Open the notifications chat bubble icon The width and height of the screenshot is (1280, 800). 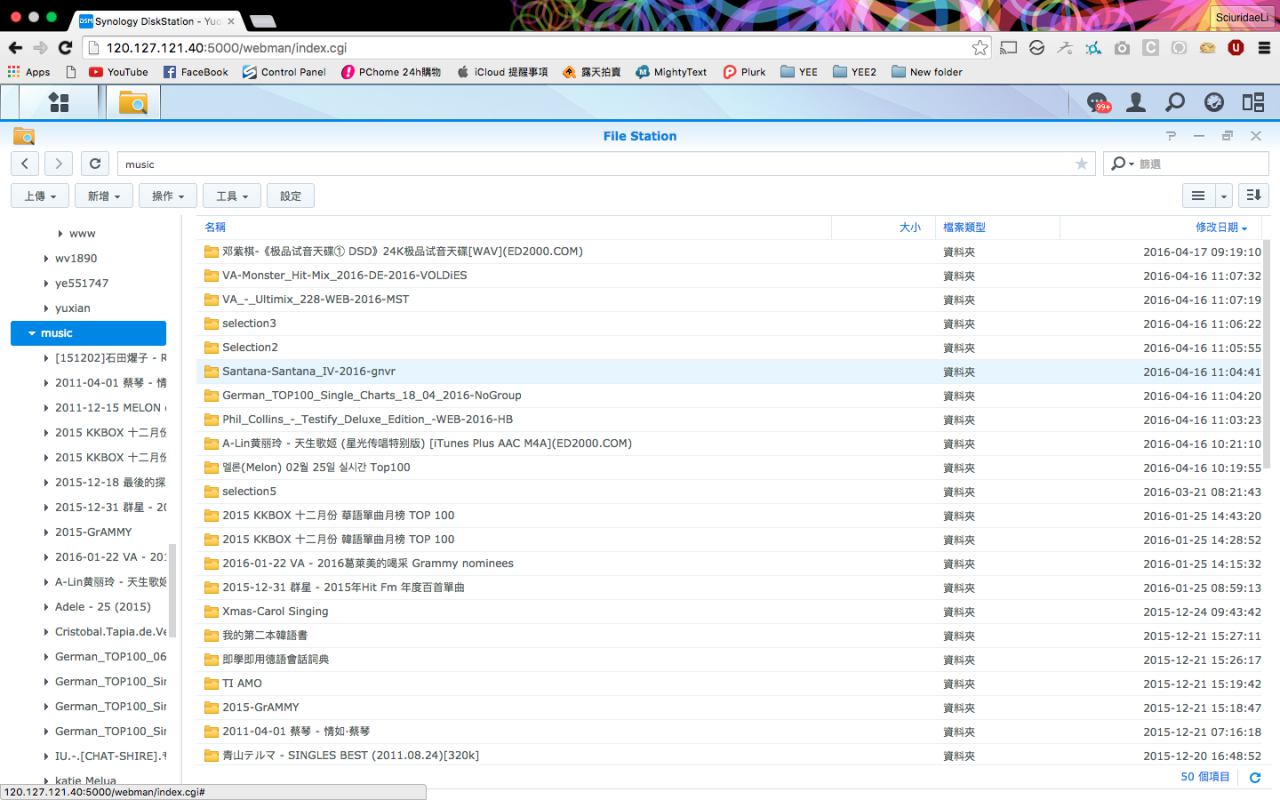click(x=1098, y=102)
